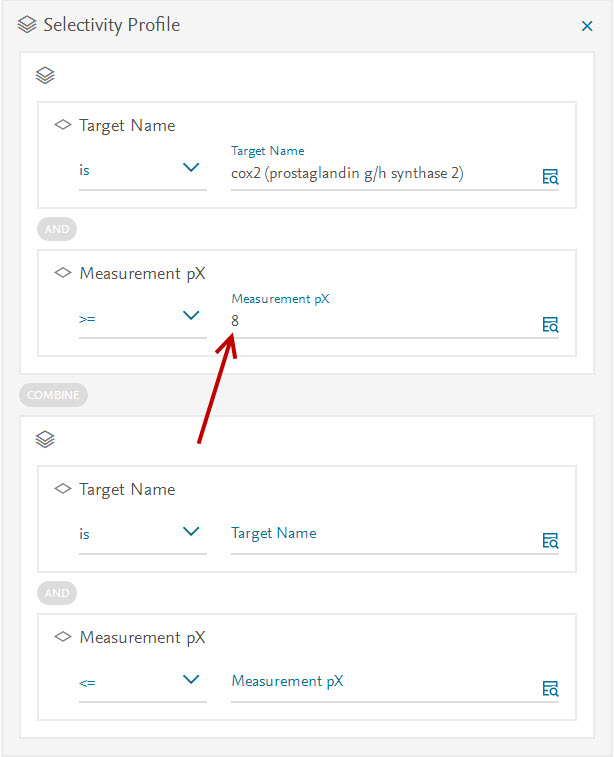This screenshot has width=614, height=757.
Task: Click the diamond icon beside bottom Measurement pX
Action: point(63,637)
